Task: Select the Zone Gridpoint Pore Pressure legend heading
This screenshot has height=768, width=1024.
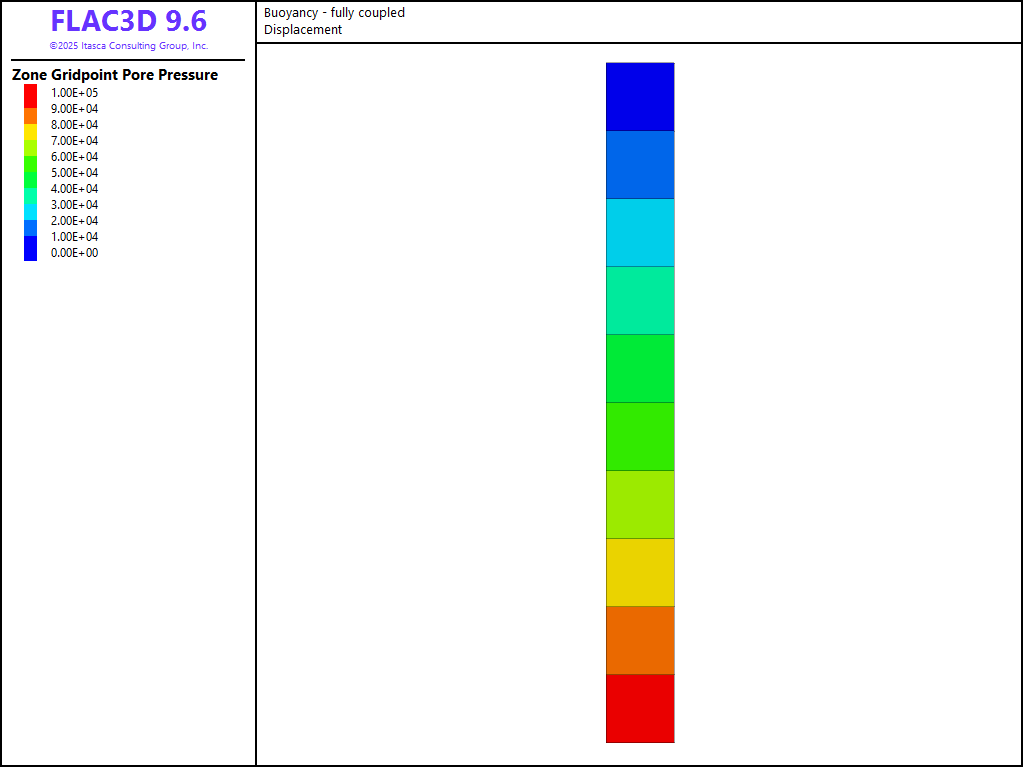Action: [115, 75]
